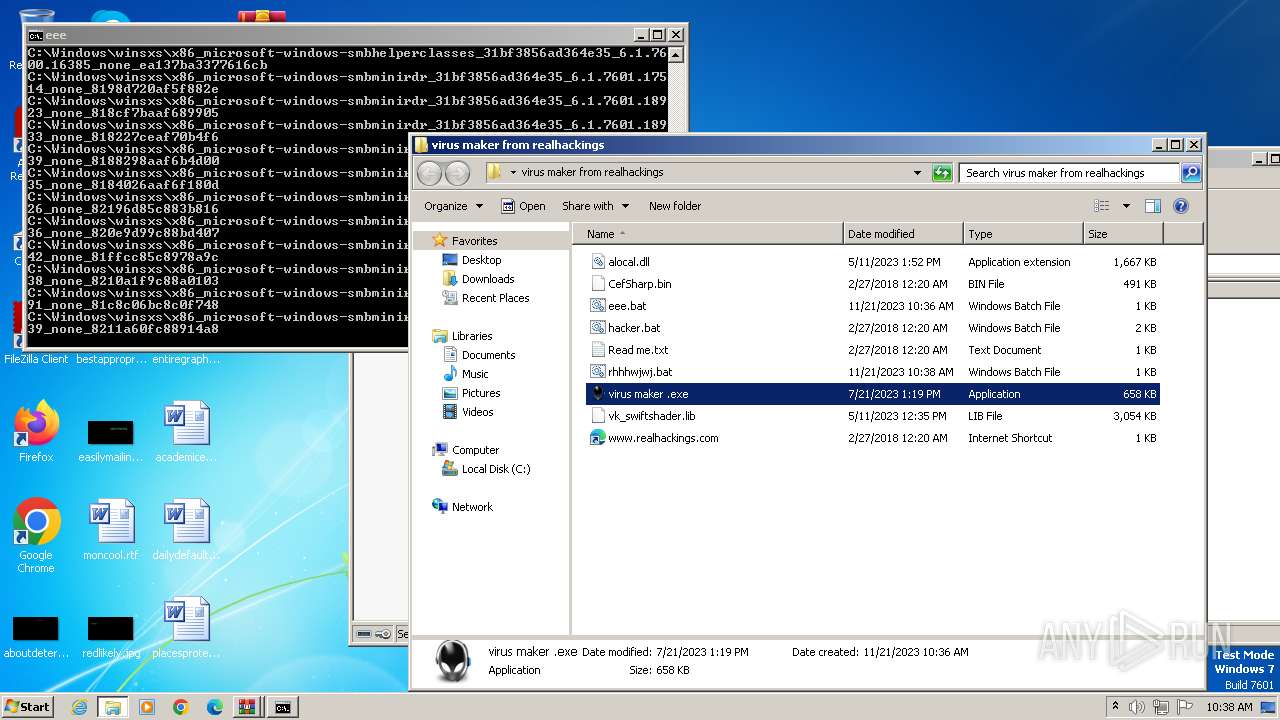The height and width of the screenshot is (720, 1280).
Task: Sort by the Size column header
Action: (1123, 234)
